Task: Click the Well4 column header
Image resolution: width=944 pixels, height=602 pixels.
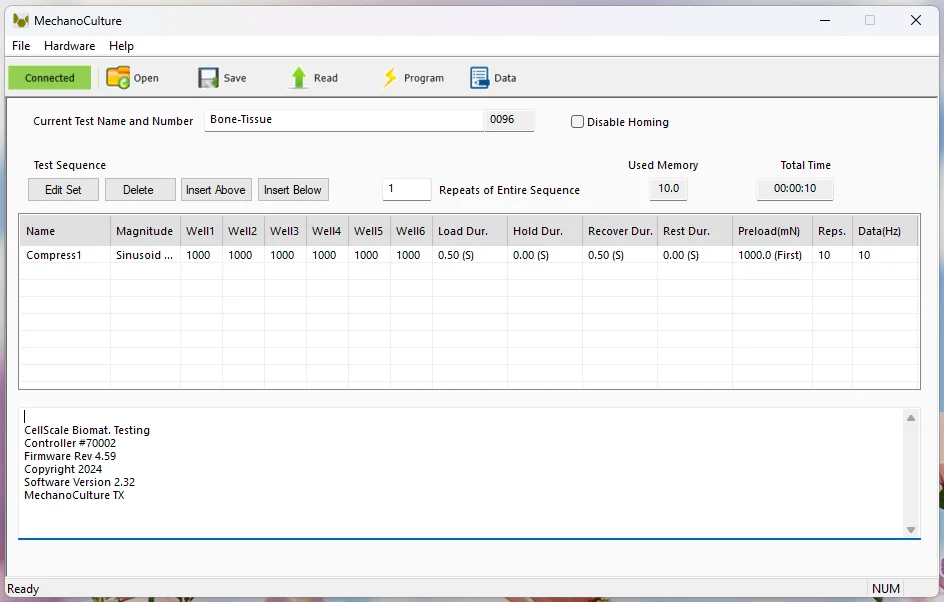Action: click(x=327, y=231)
